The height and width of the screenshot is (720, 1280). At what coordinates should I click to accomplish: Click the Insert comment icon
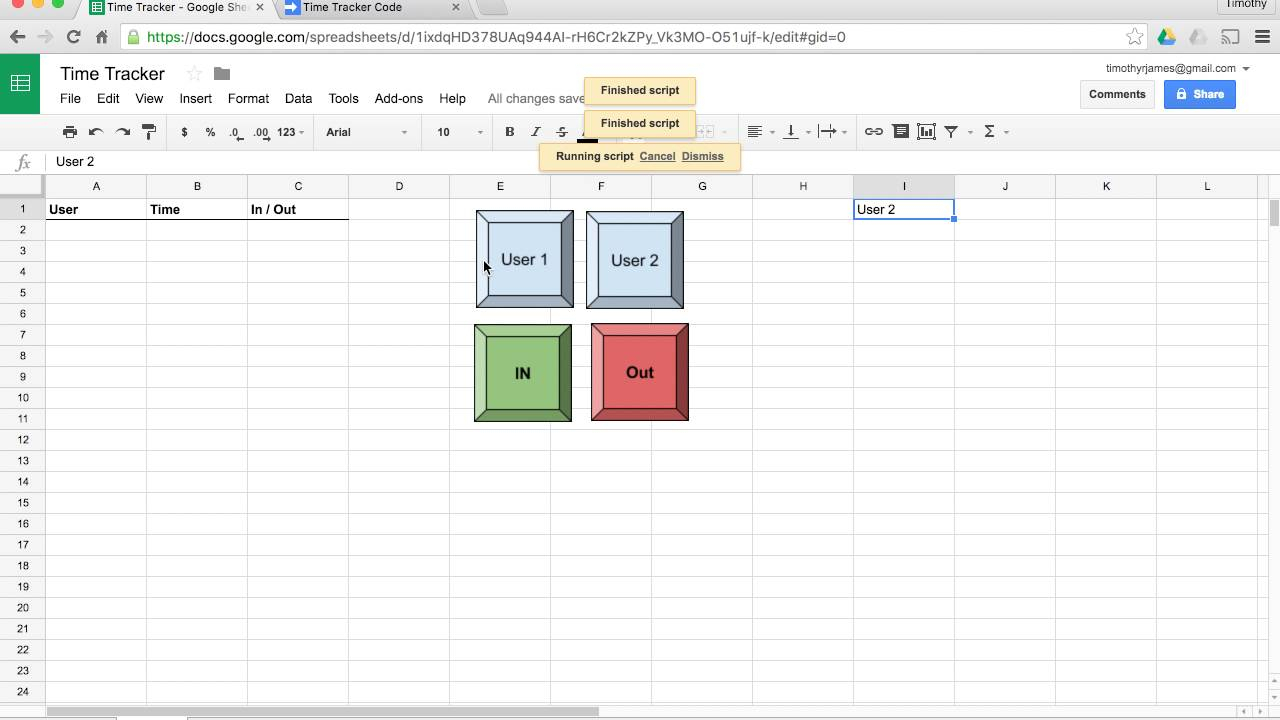pyautogui.click(x=900, y=131)
